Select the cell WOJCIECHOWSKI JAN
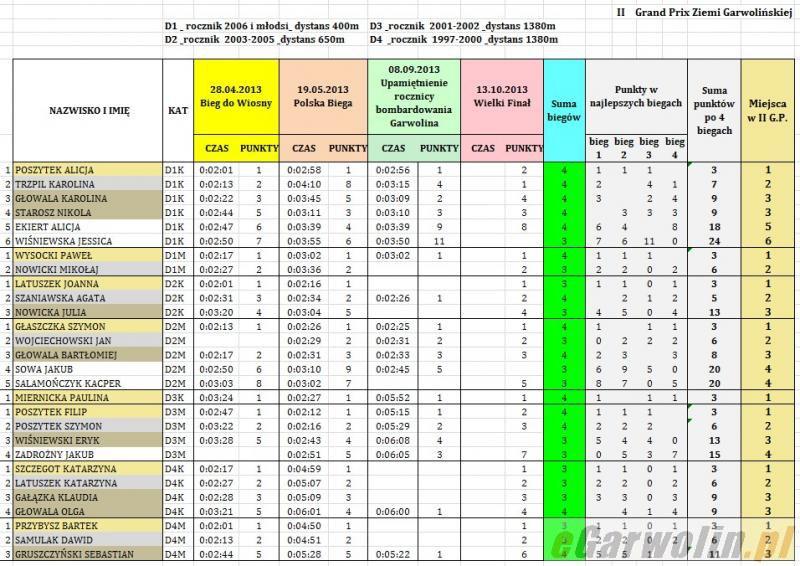The width and height of the screenshot is (800, 566). coord(88,341)
